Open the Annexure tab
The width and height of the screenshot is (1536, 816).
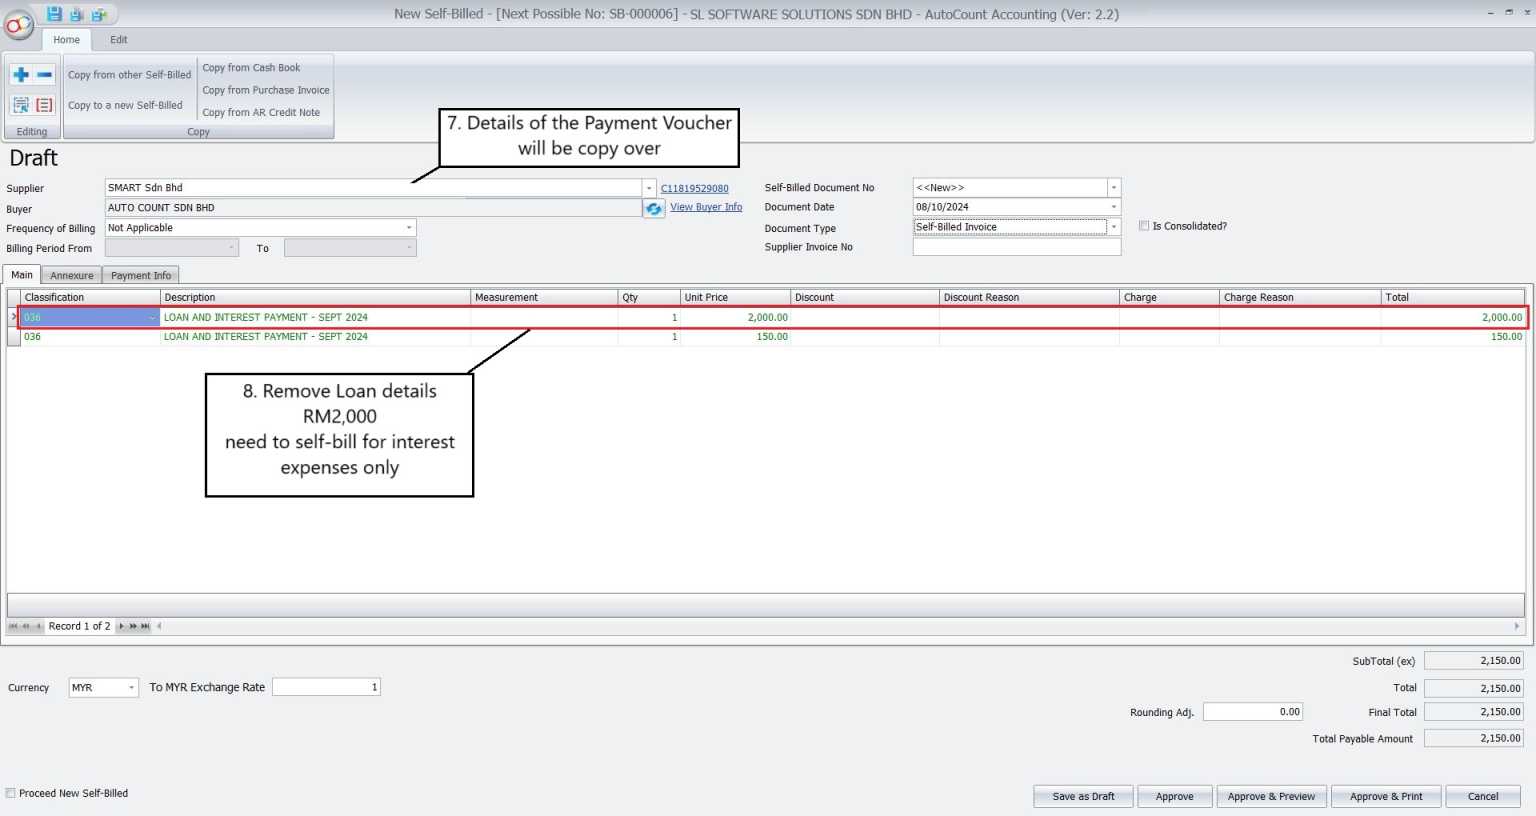(x=72, y=275)
